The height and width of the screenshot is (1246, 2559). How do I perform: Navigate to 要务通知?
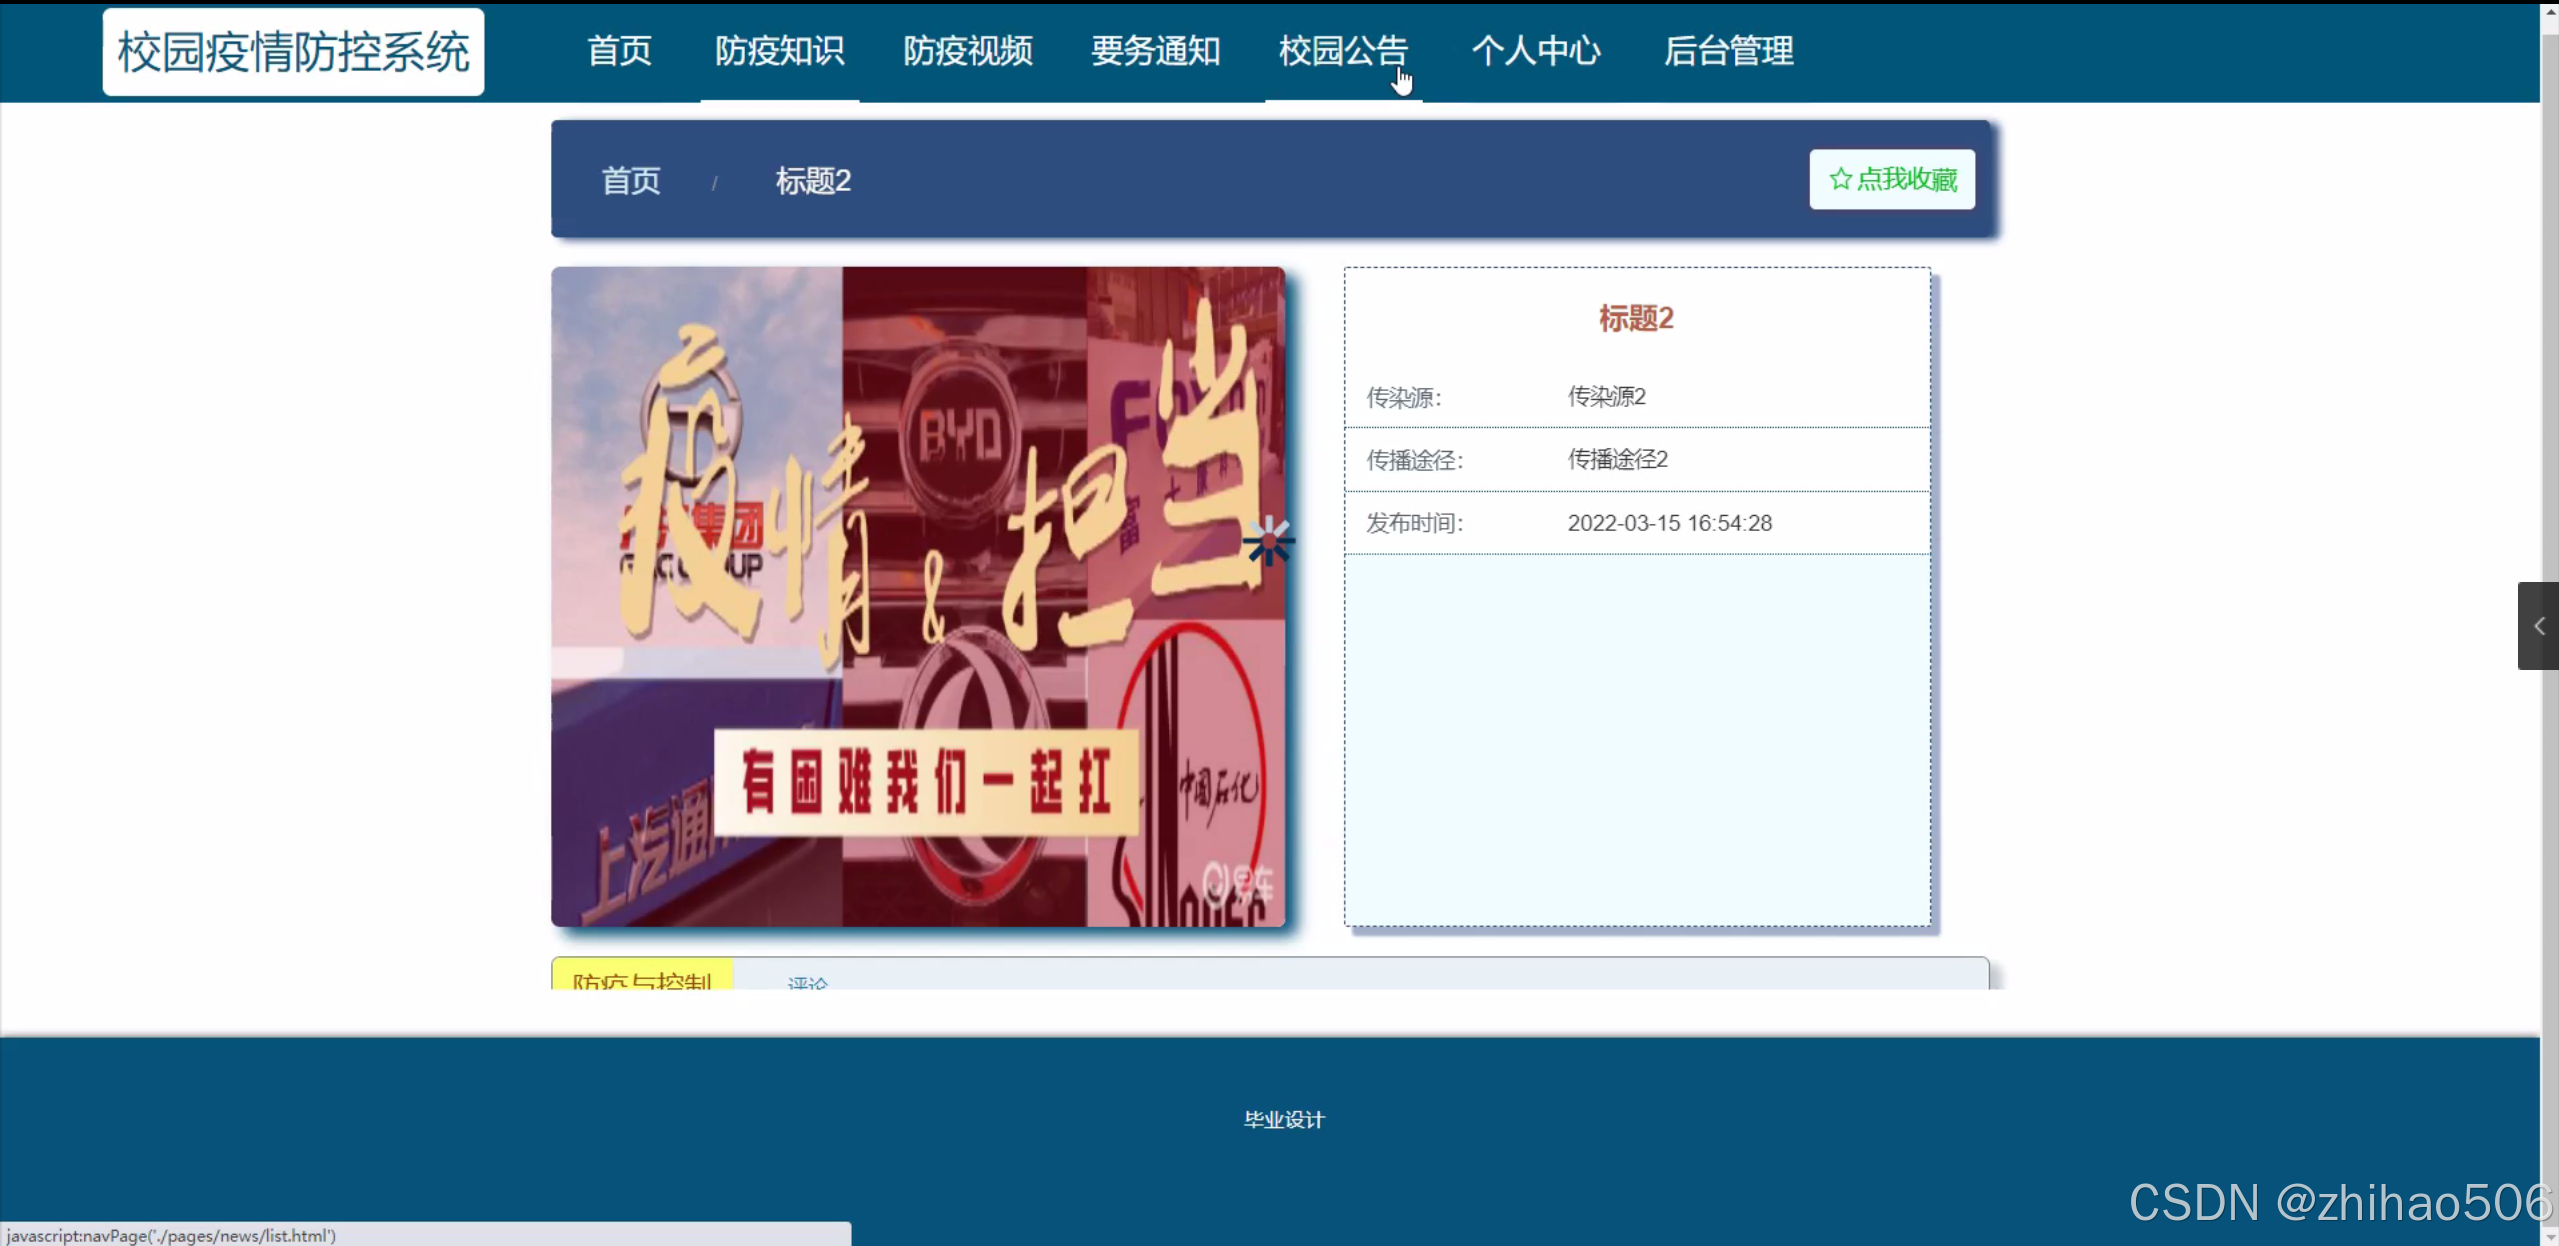click(x=1155, y=51)
